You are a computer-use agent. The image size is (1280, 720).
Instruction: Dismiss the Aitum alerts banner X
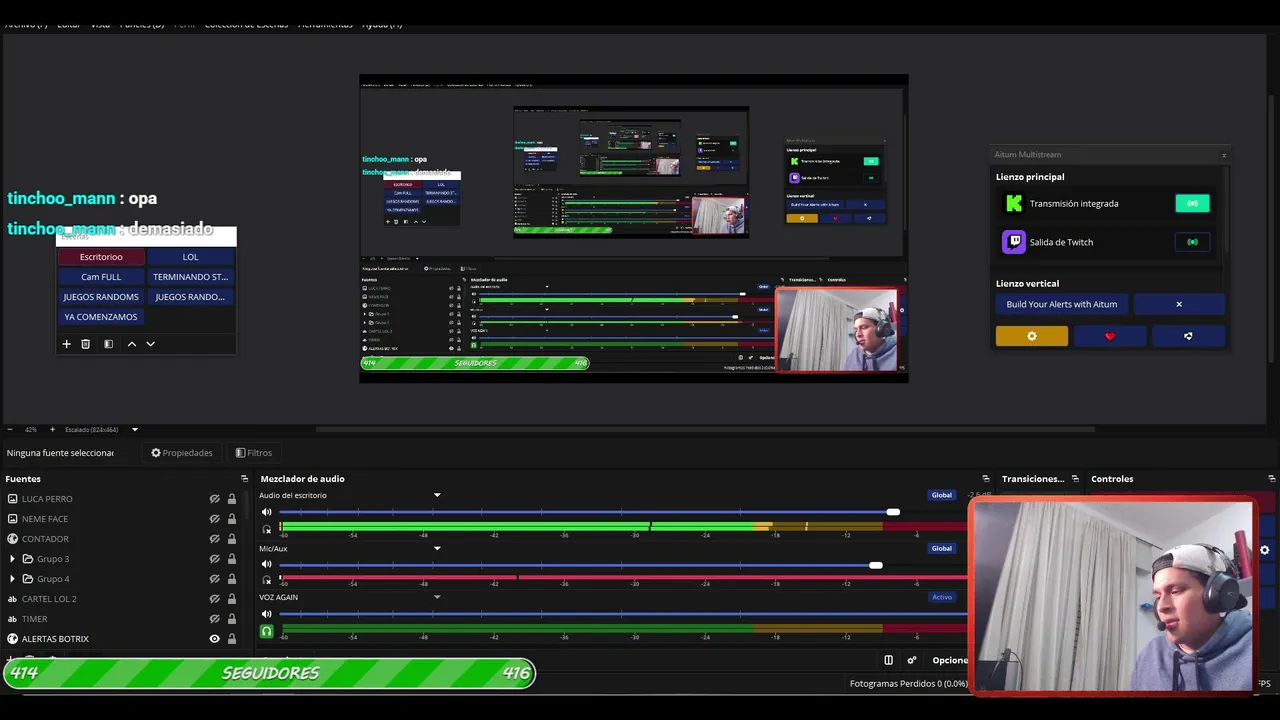click(x=1179, y=304)
